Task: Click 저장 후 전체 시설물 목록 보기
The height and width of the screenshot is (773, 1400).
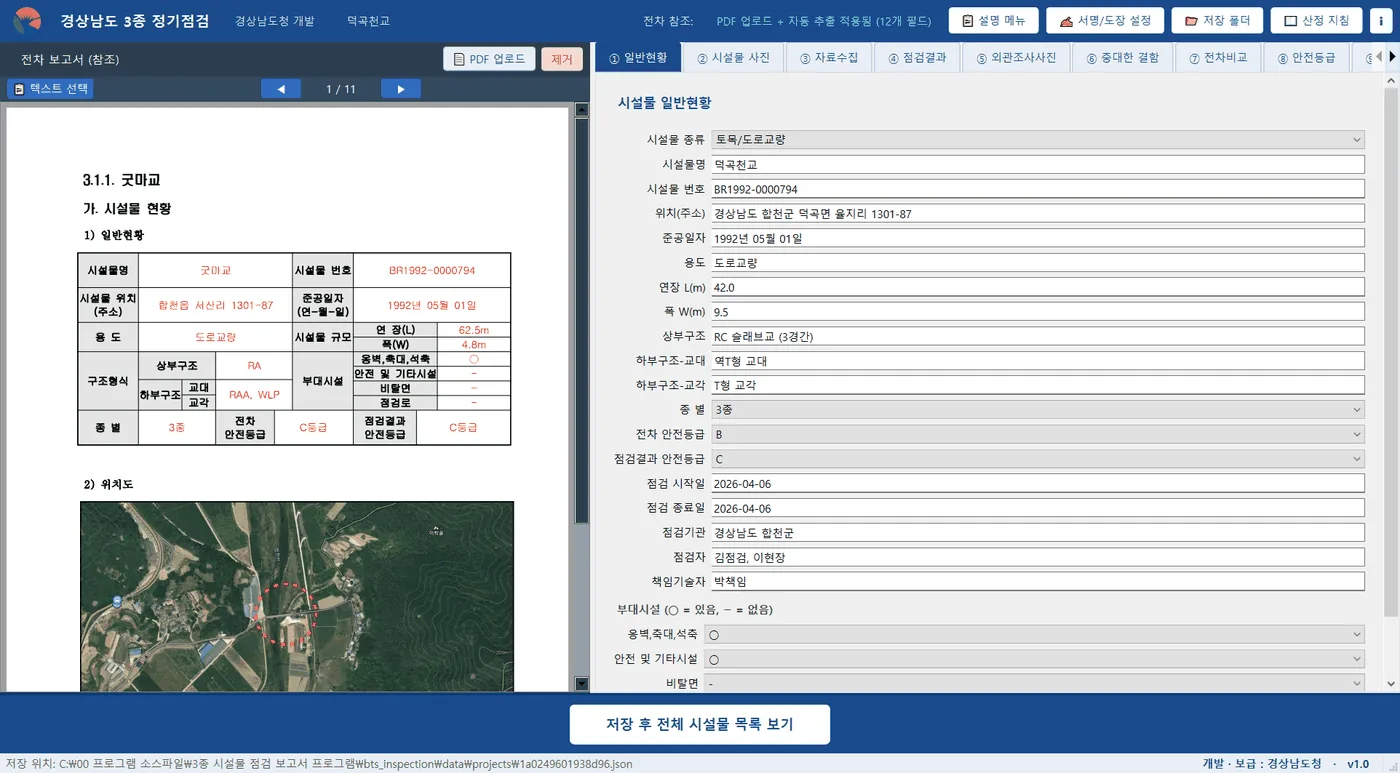Action: [x=700, y=724]
